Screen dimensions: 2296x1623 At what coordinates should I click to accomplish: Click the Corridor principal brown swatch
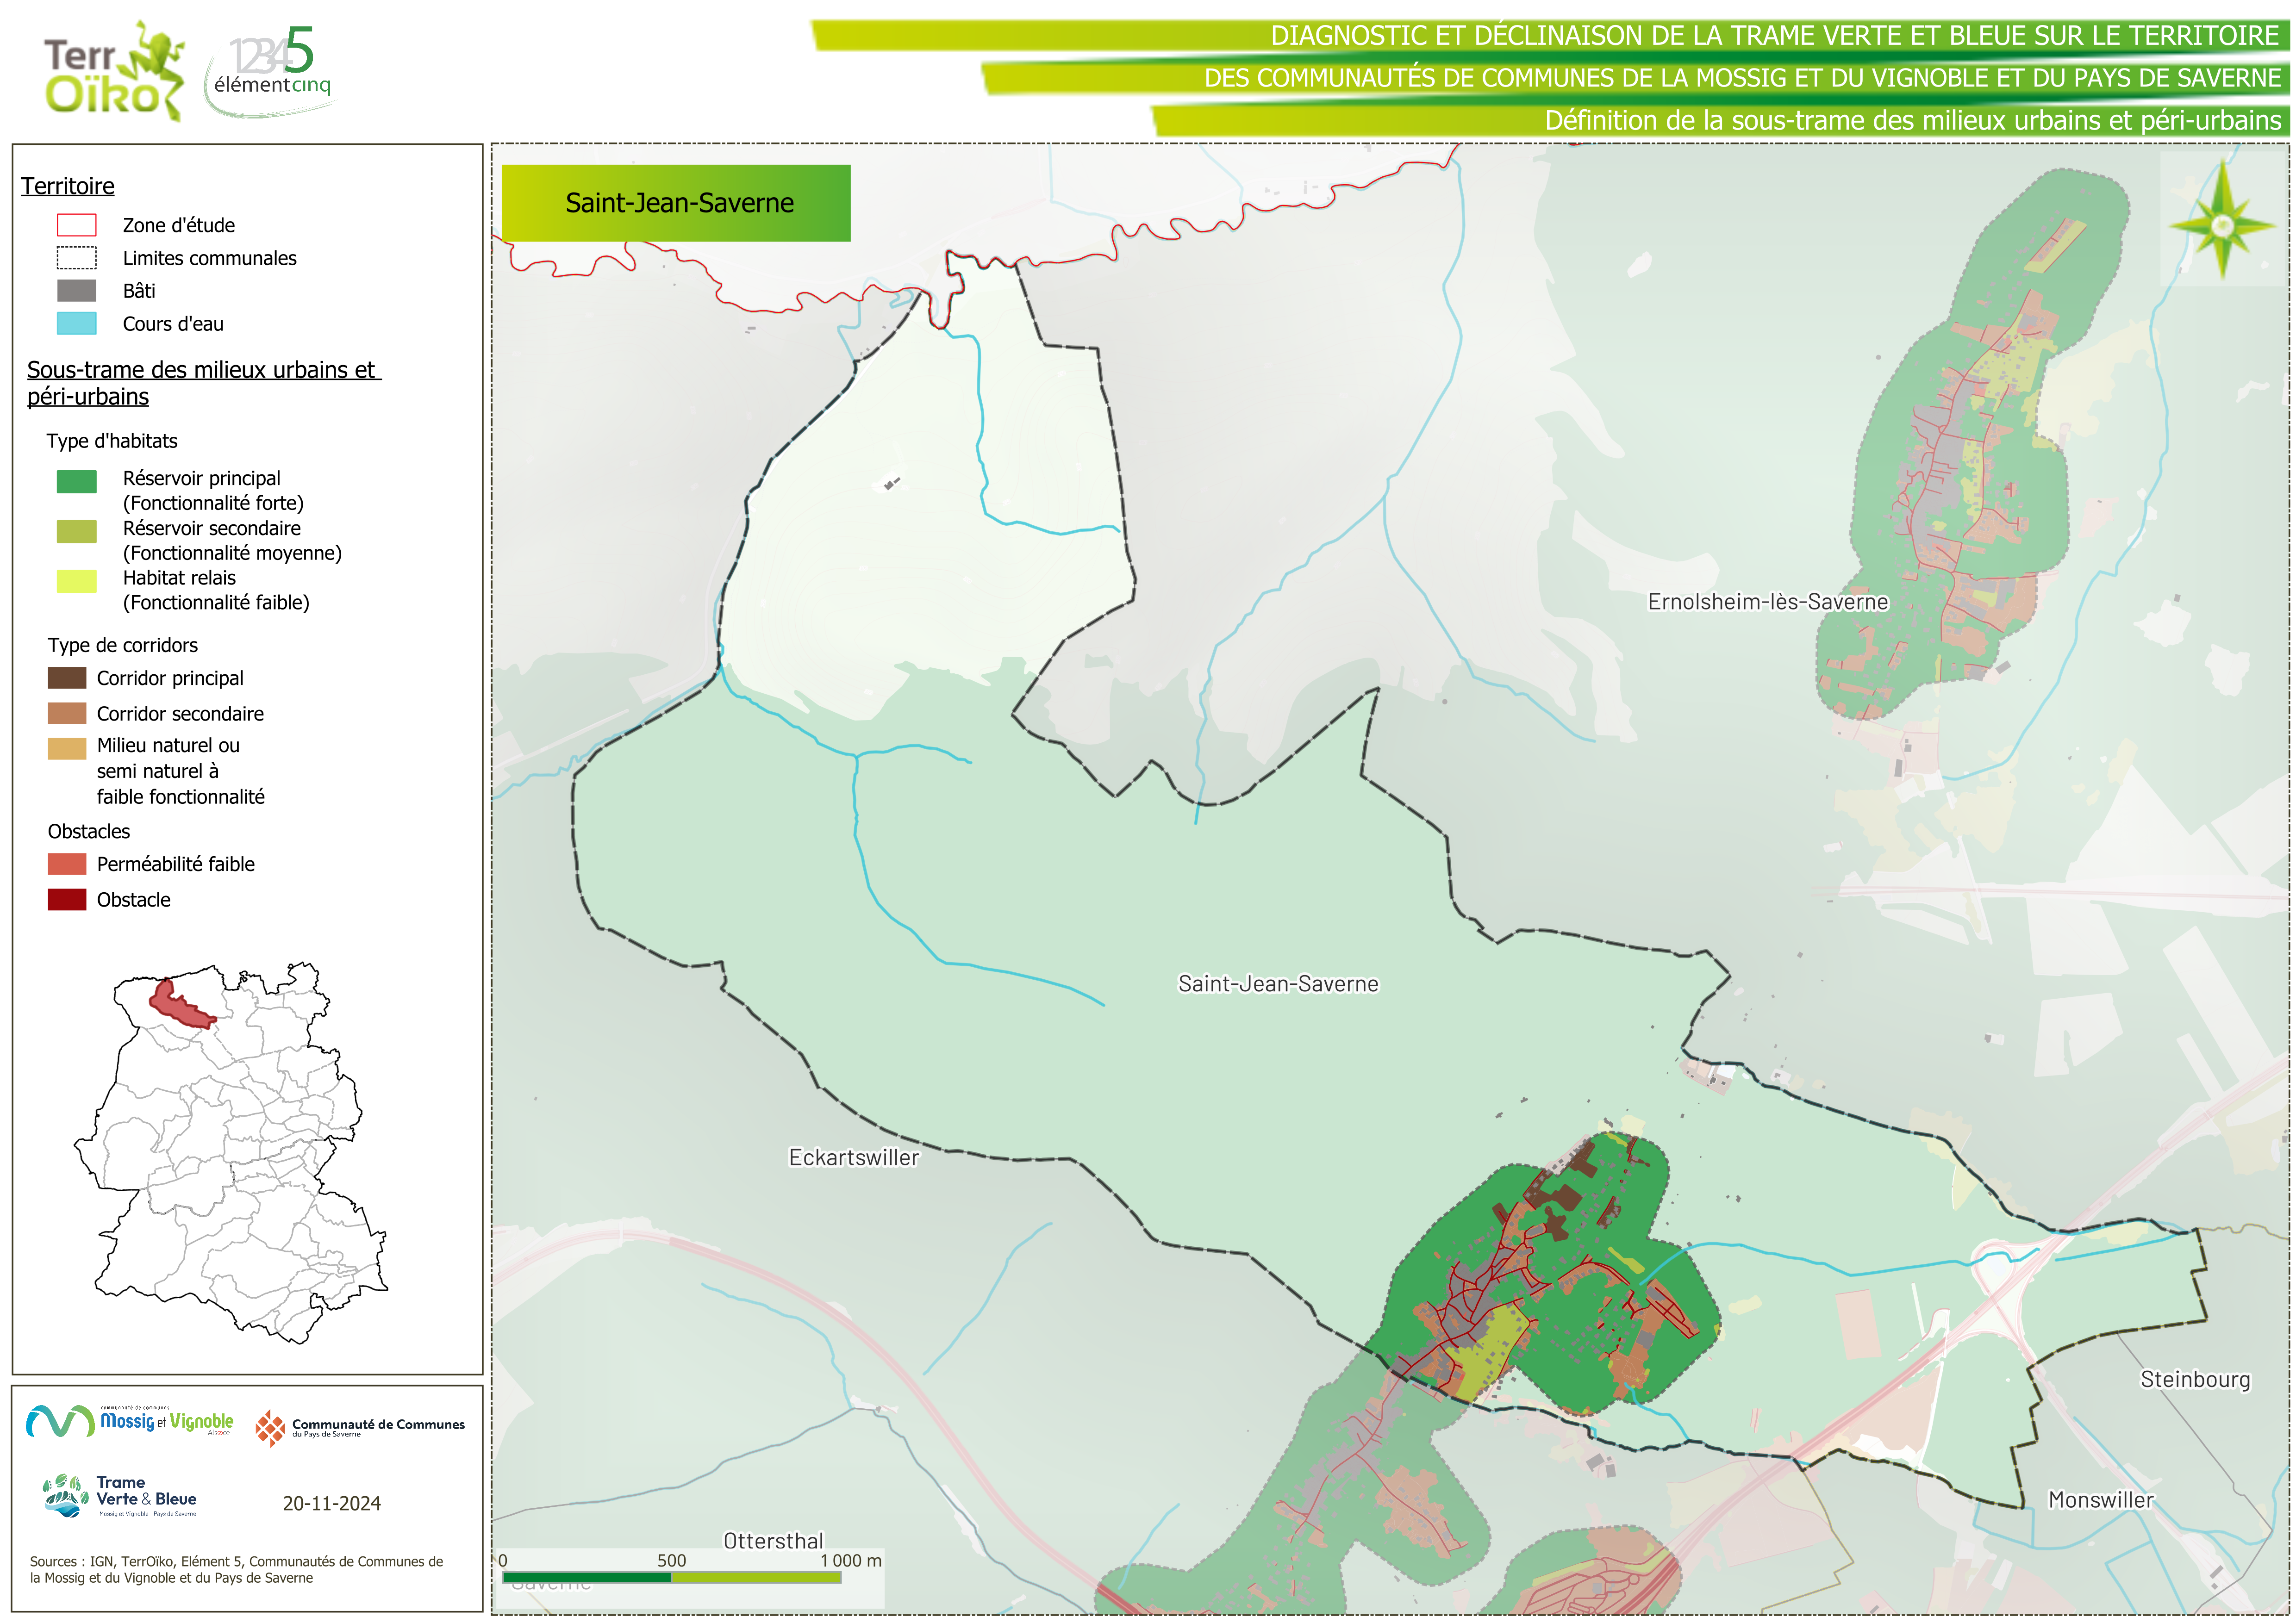tap(67, 678)
